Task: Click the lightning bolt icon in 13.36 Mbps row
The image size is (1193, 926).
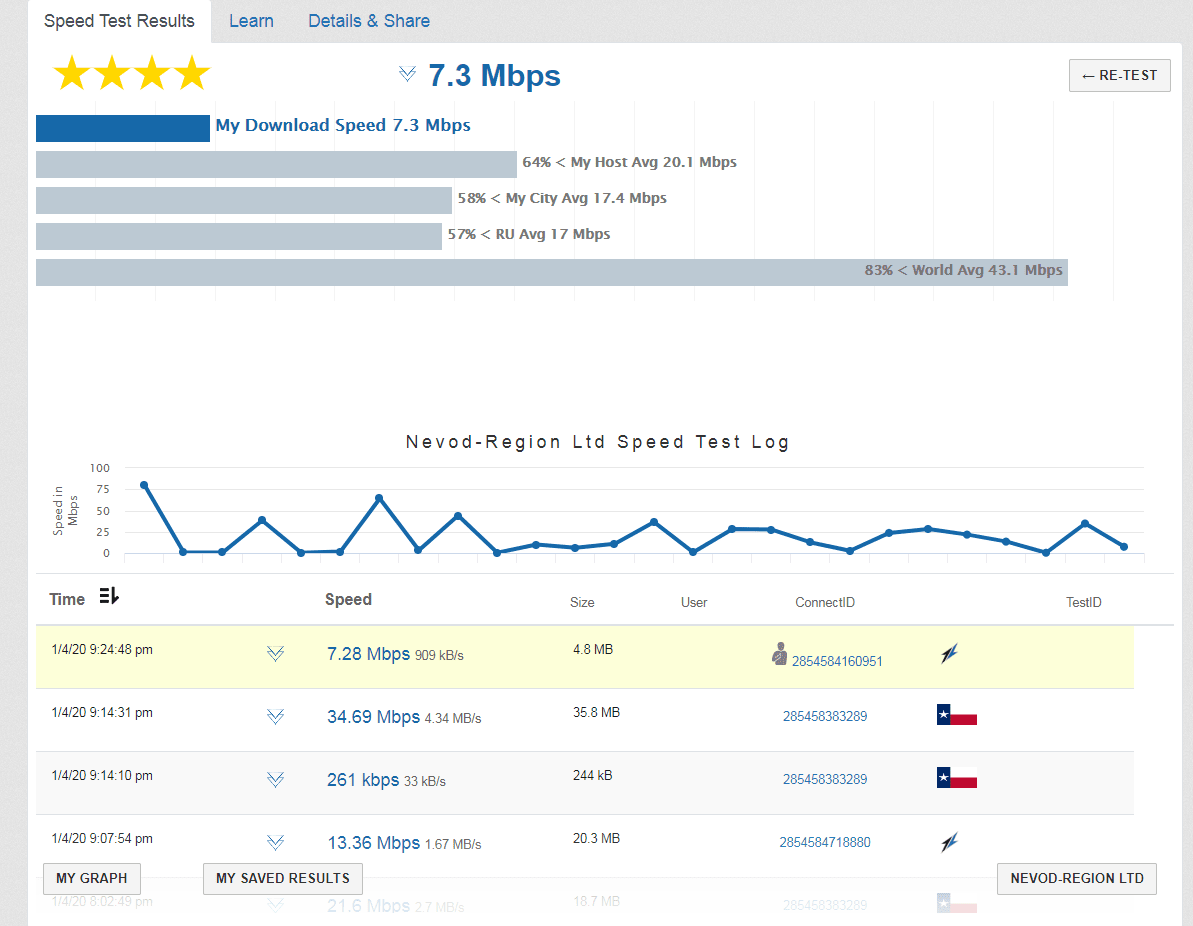Action: tap(949, 842)
